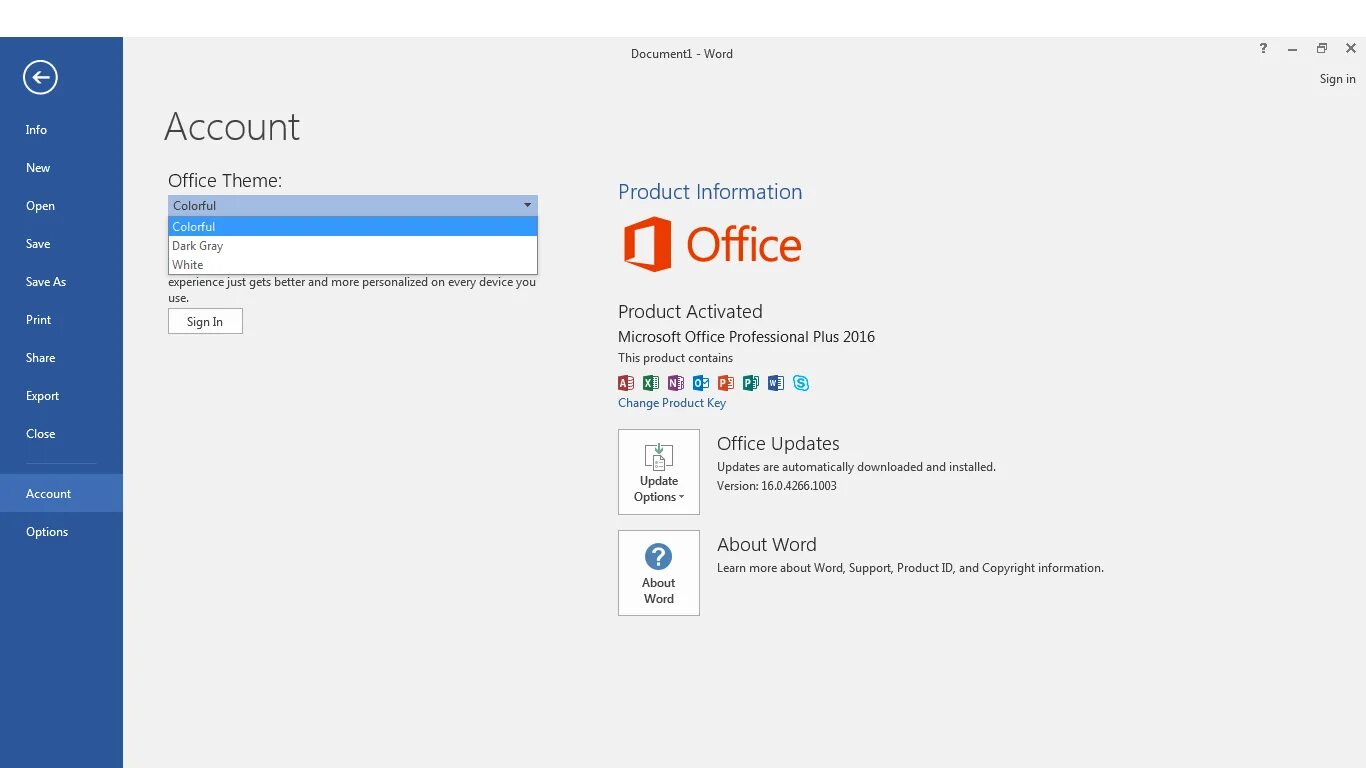This screenshot has height=768, width=1366.
Task: Click the Sign in link at top right
Action: 1337,79
